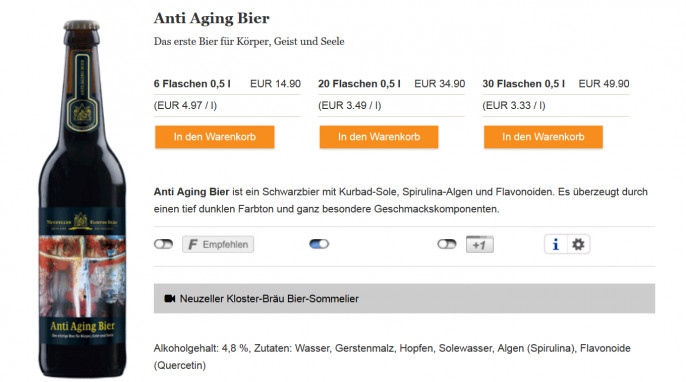Add 6 Flaschen to Warenkorb

(214, 137)
